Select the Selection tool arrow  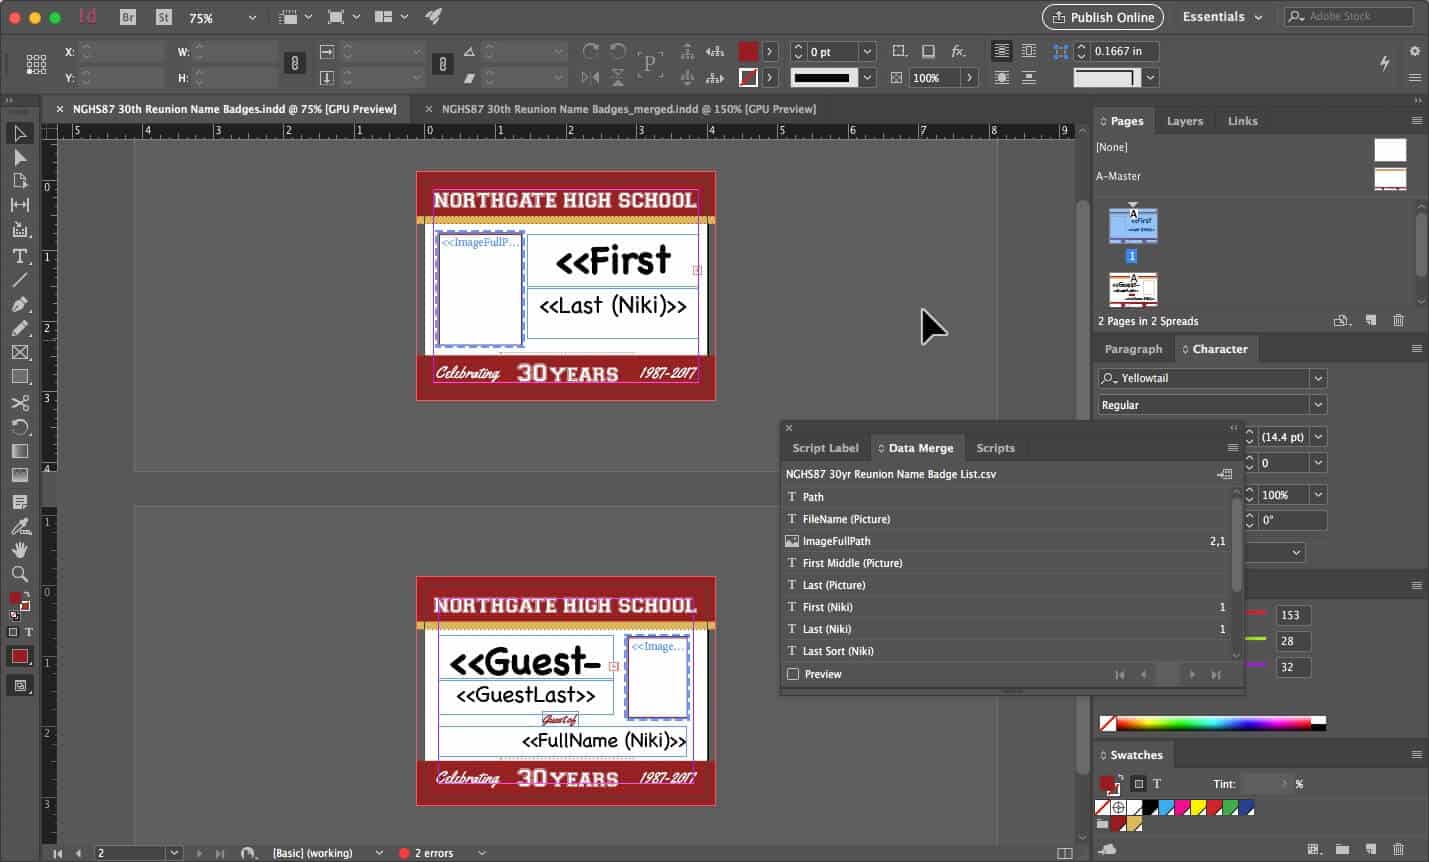coord(20,133)
